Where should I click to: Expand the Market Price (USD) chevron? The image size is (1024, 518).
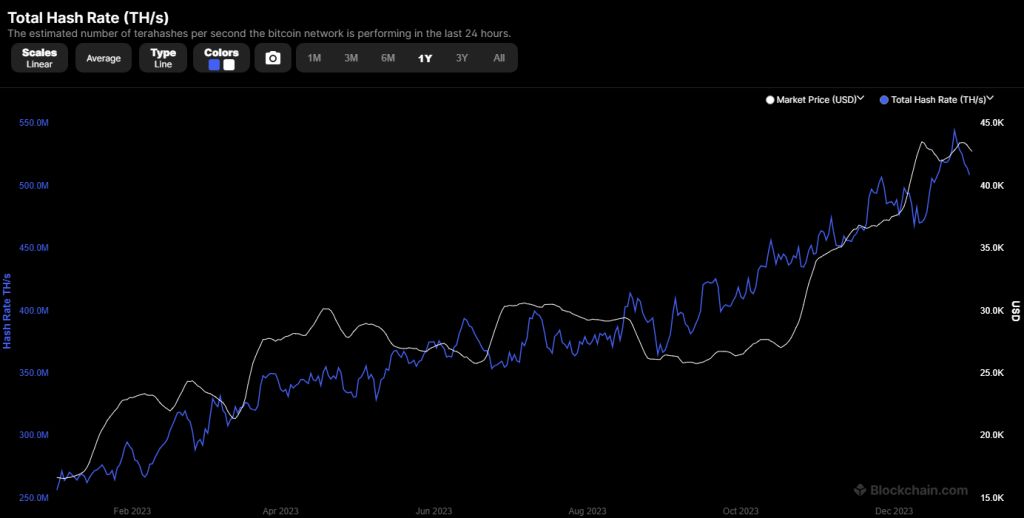pos(861,99)
